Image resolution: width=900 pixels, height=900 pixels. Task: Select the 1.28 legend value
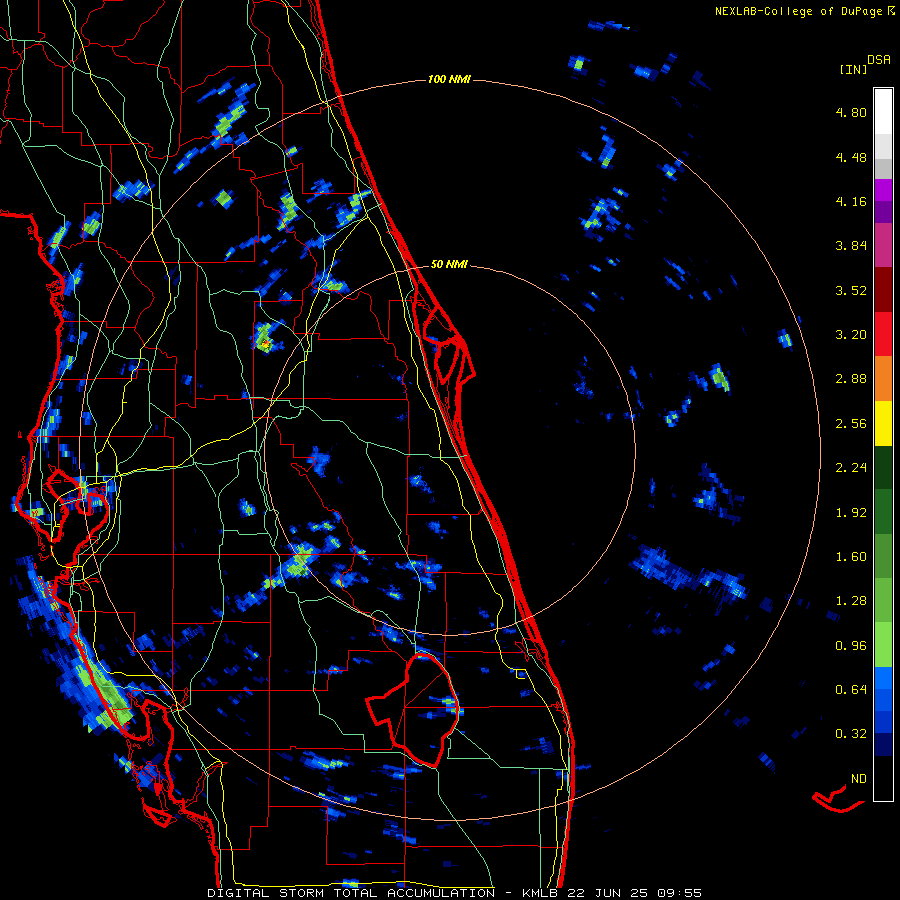tap(851, 601)
